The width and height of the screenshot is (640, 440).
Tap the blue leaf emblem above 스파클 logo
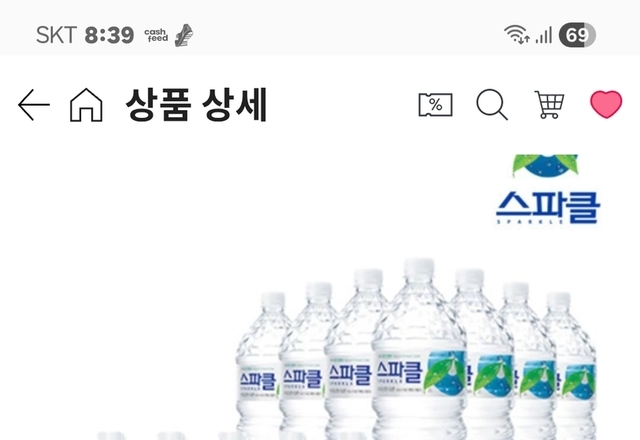click(x=545, y=166)
